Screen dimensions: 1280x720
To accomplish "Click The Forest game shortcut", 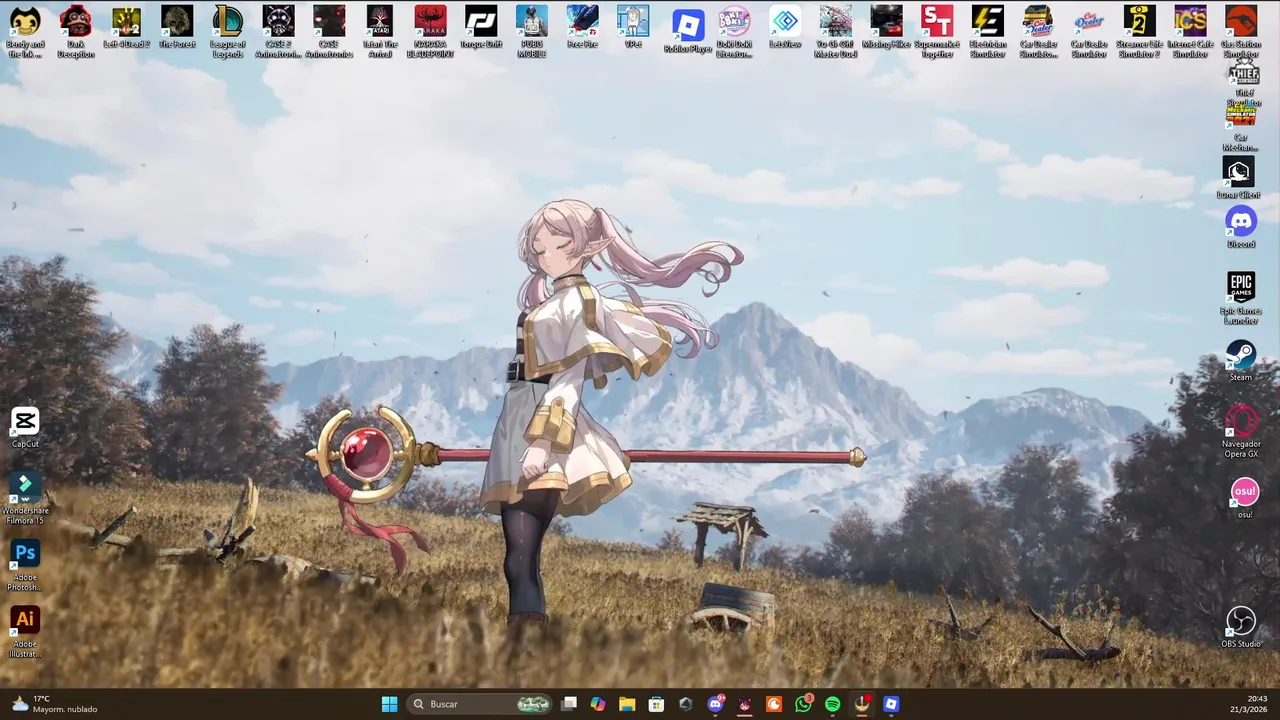I will coord(177,28).
